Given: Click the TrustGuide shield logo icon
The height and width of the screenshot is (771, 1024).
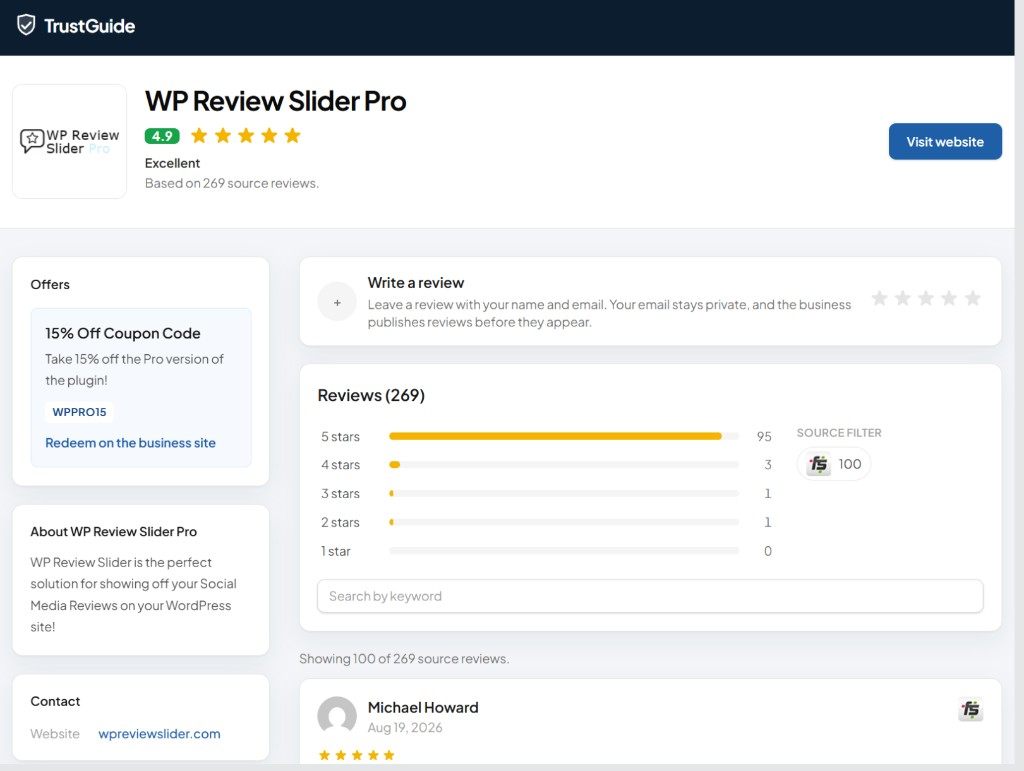Looking at the screenshot, I should pyautogui.click(x=26, y=25).
